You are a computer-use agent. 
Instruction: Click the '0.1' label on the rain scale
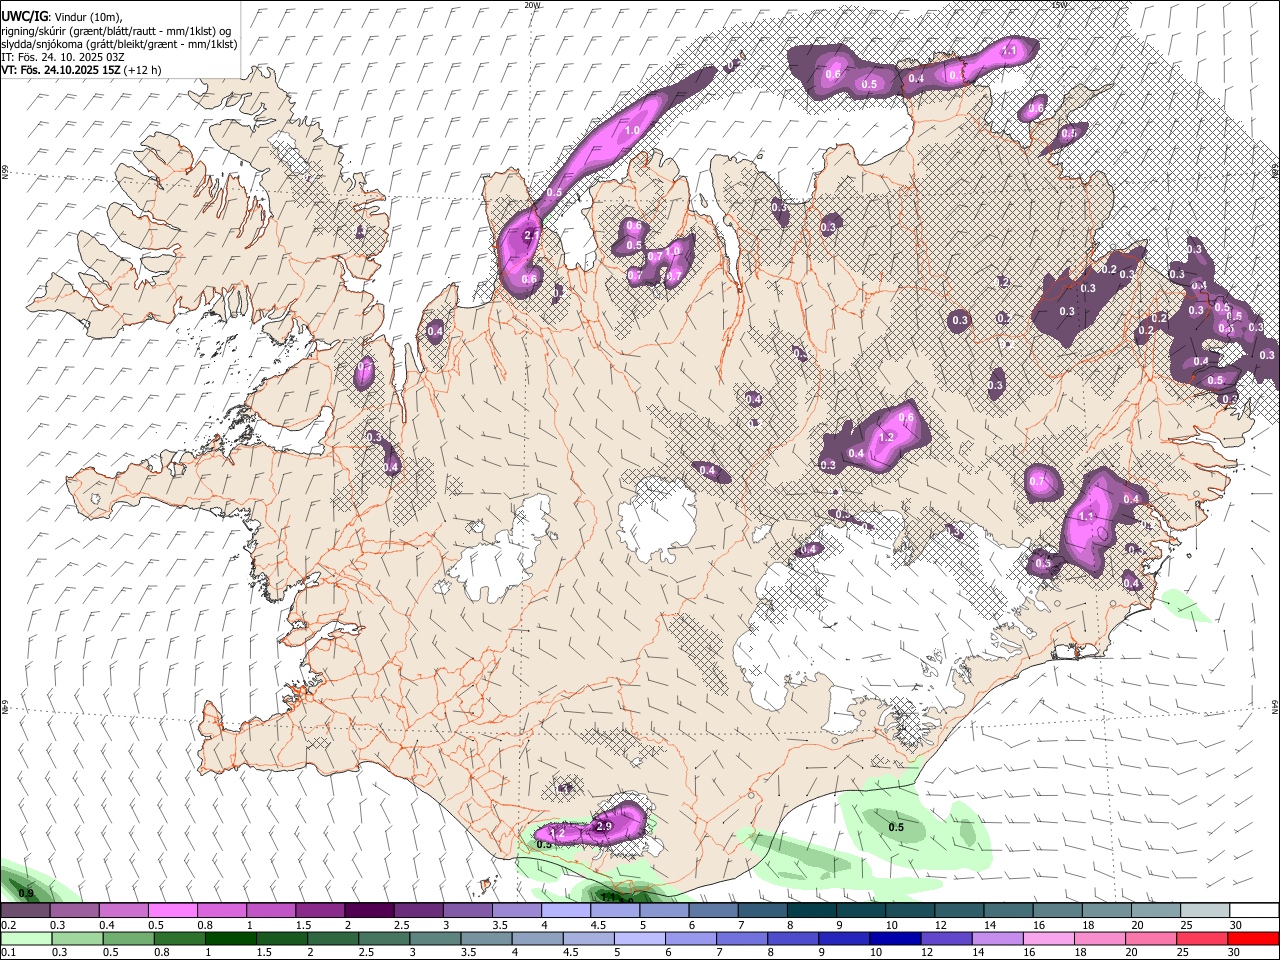(x=8, y=953)
